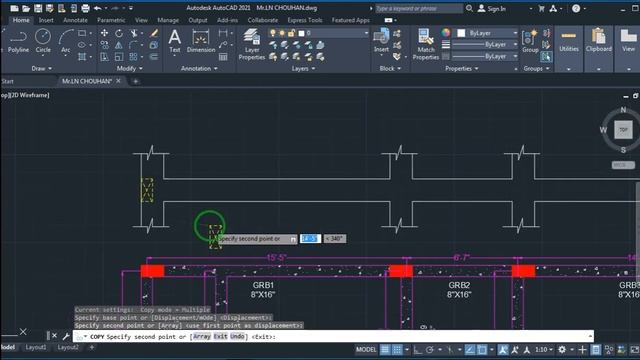This screenshot has height=360, width=640.
Task: Select the Arc drawing tool
Action: pyautogui.click(x=65, y=41)
